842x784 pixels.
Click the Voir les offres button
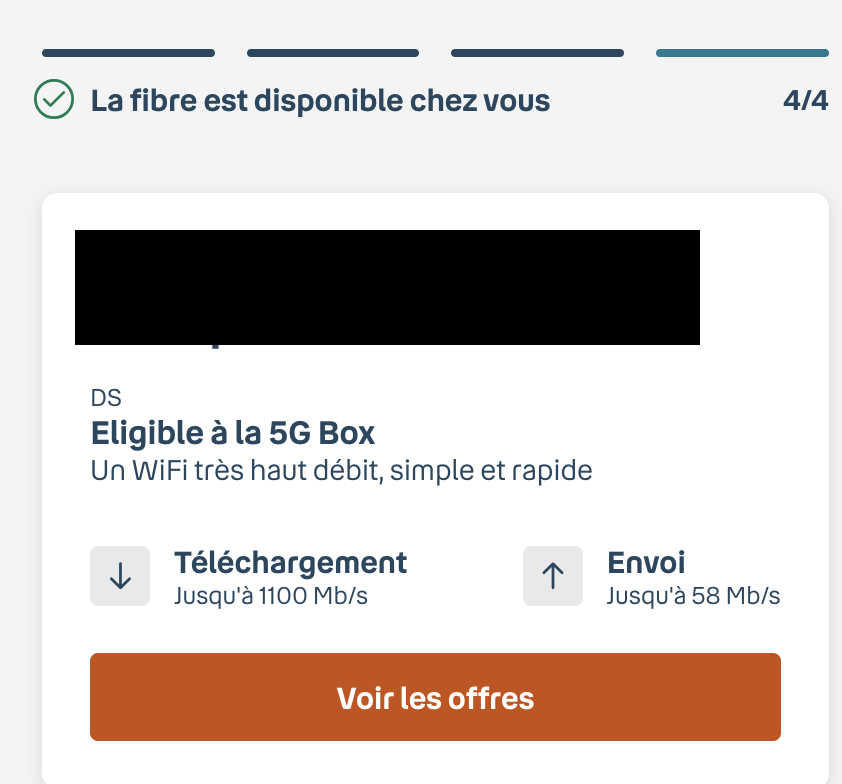click(435, 697)
